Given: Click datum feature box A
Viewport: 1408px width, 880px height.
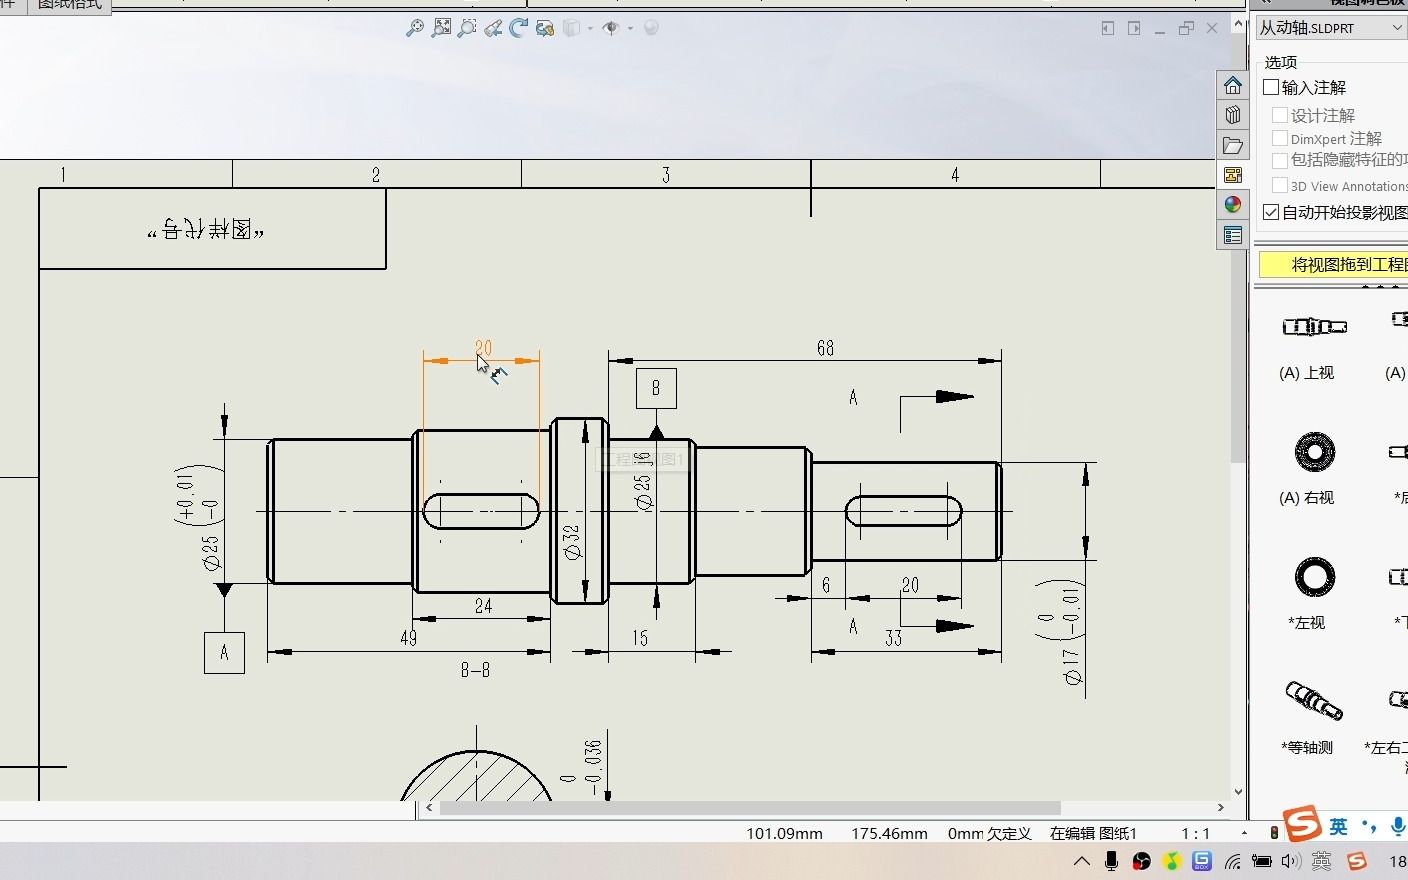Looking at the screenshot, I should point(224,652).
